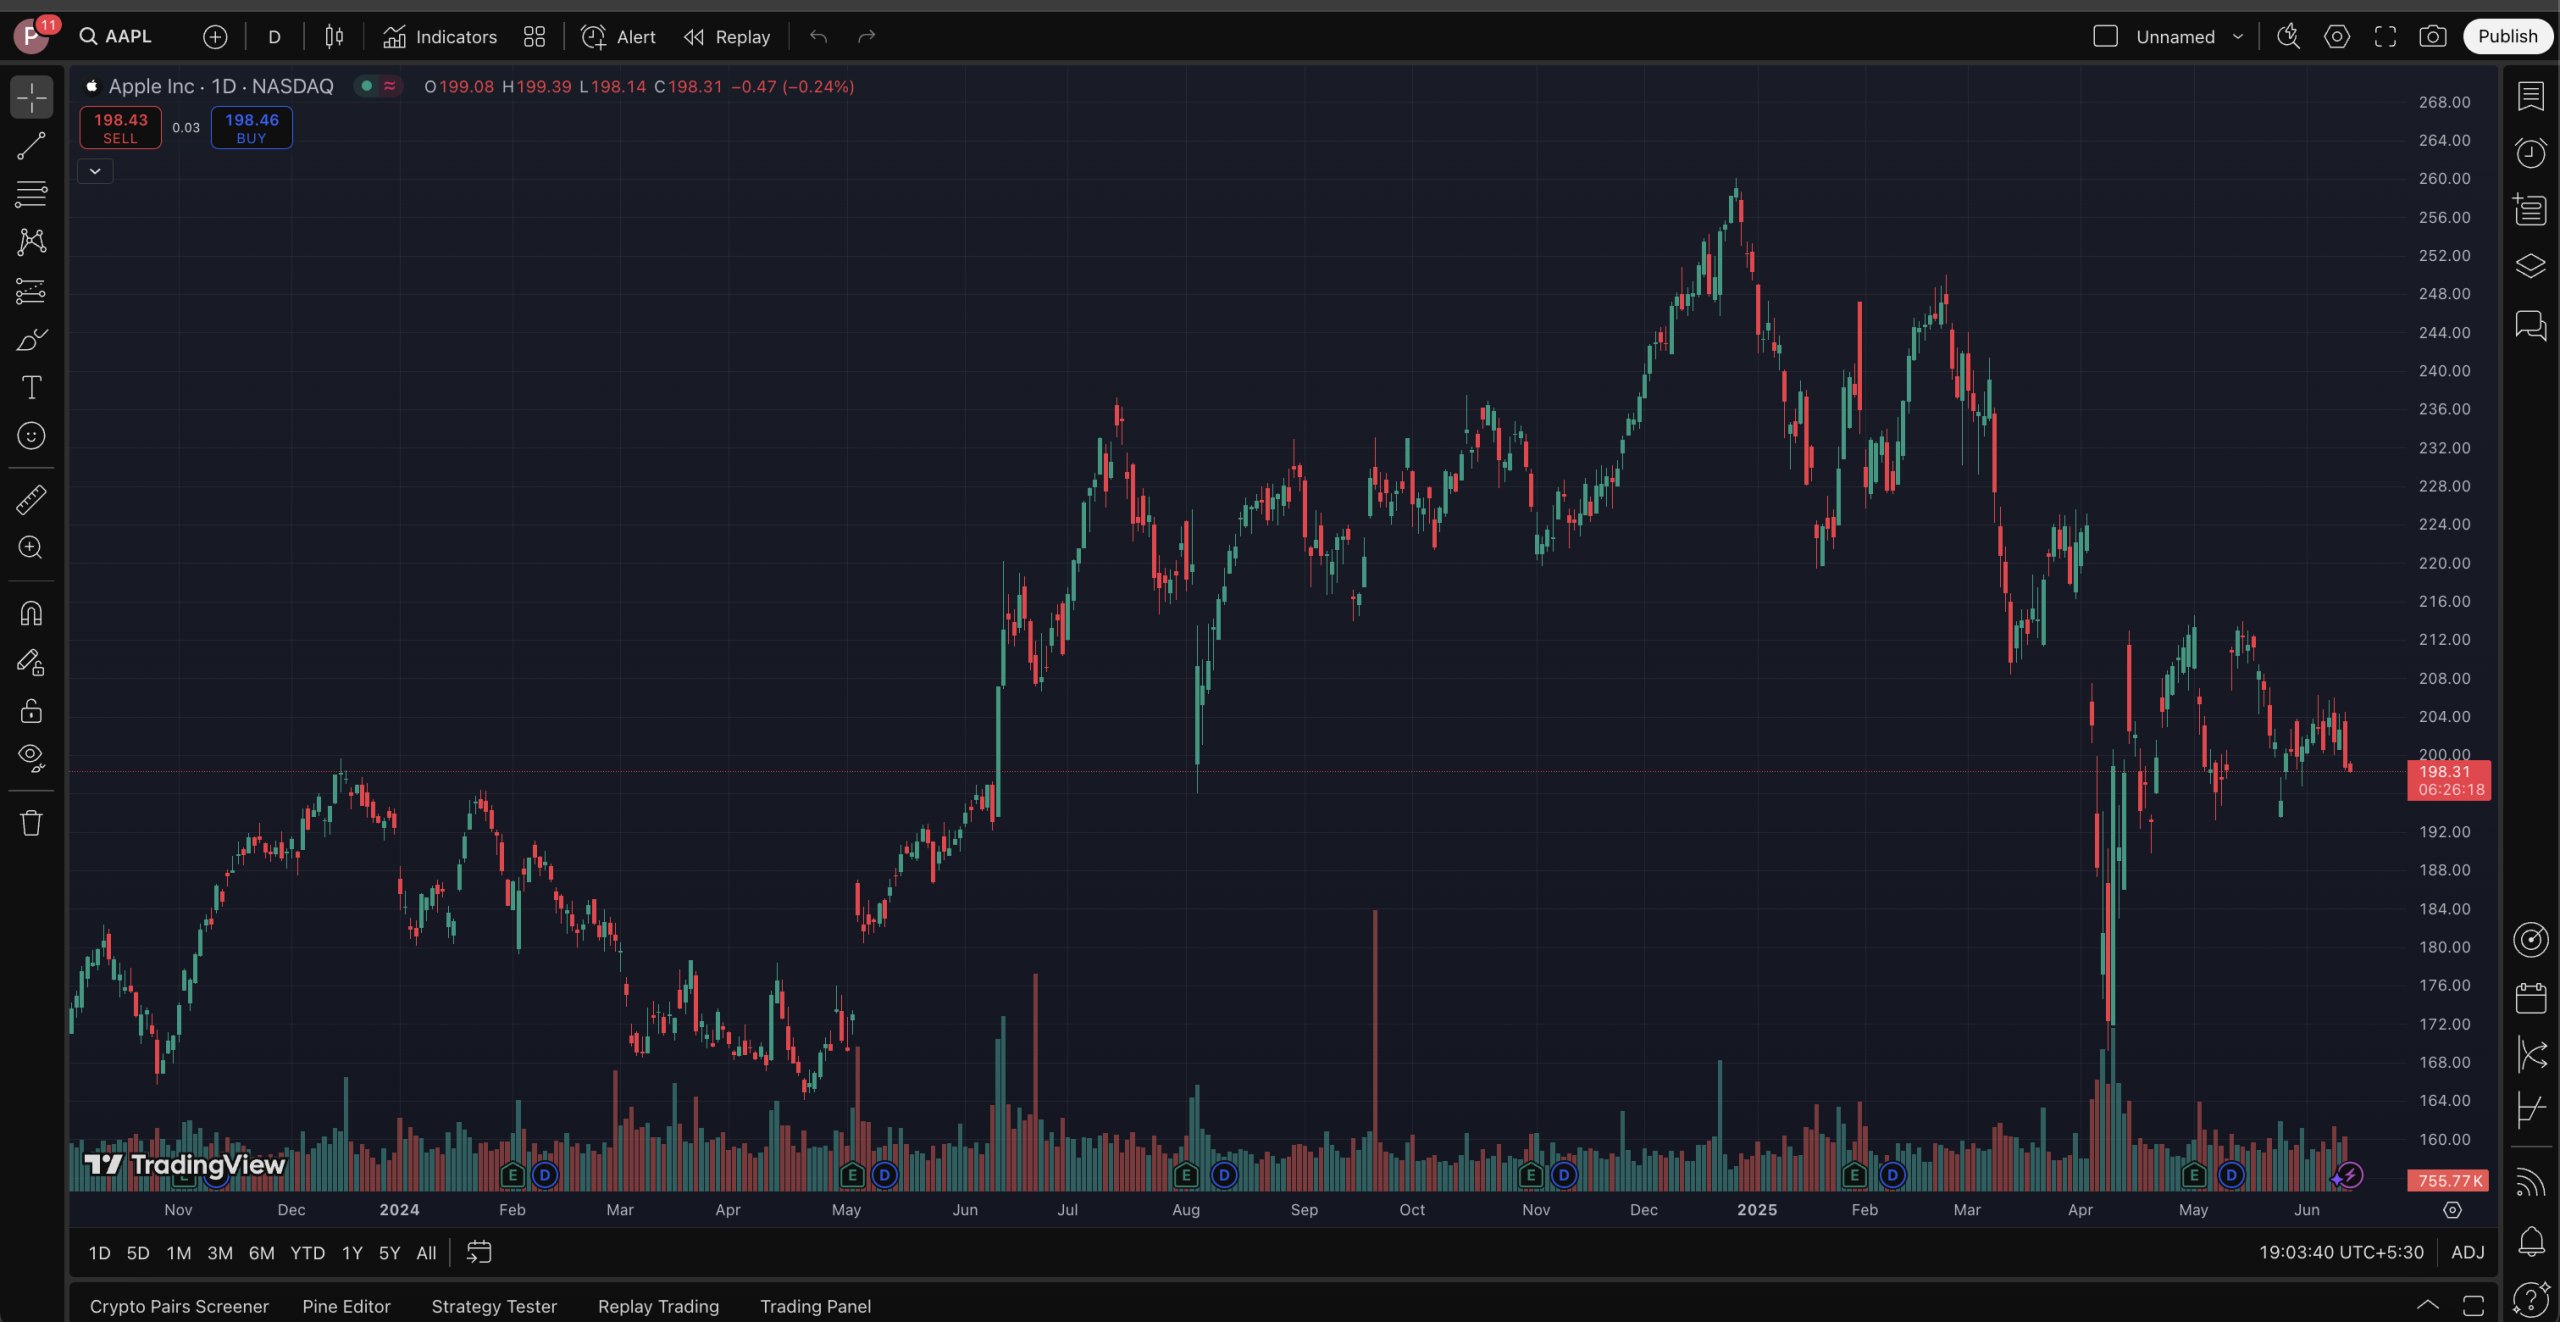This screenshot has height=1322, width=2560.
Task: Open the Fibonacci retracement tools
Action: coord(31,194)
